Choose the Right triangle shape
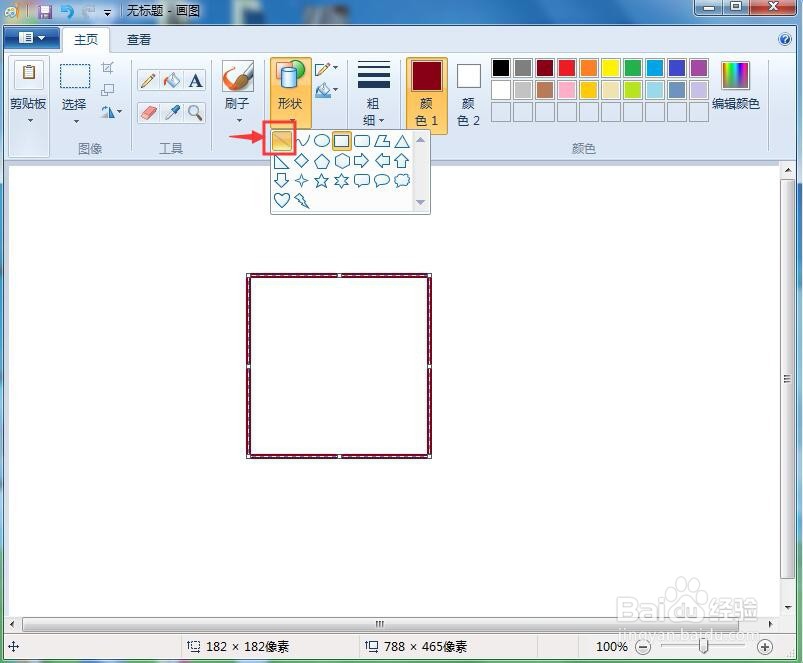This screenshot has width=803, height=663. pyautogui.click(x=281, y=161)
